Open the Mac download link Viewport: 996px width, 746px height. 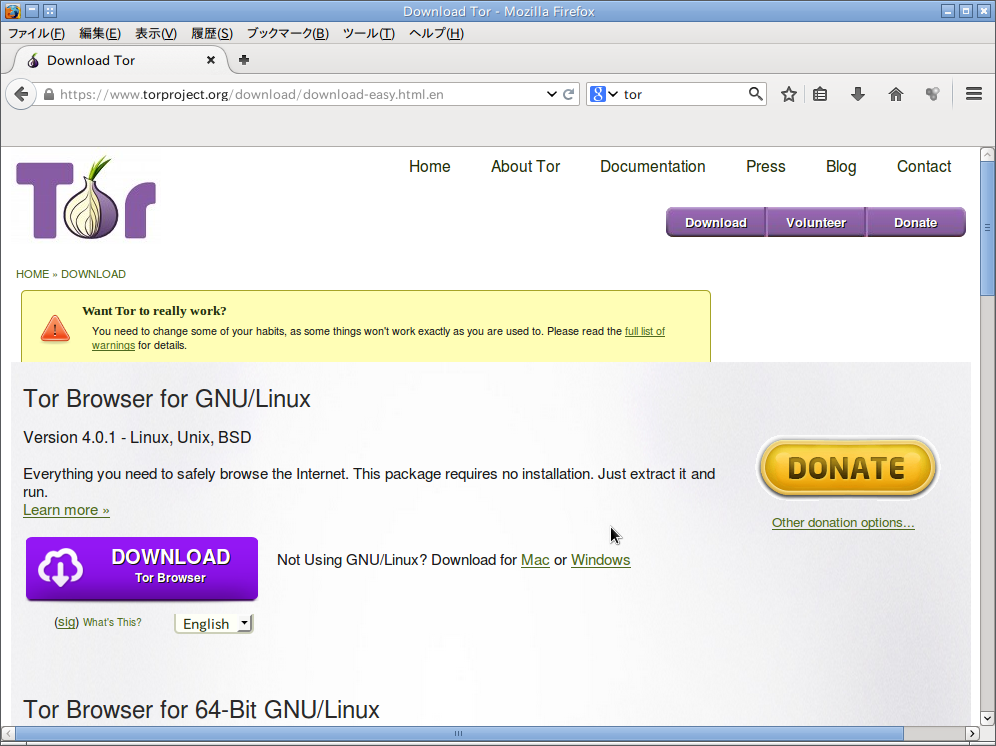(x=535, y=560)
